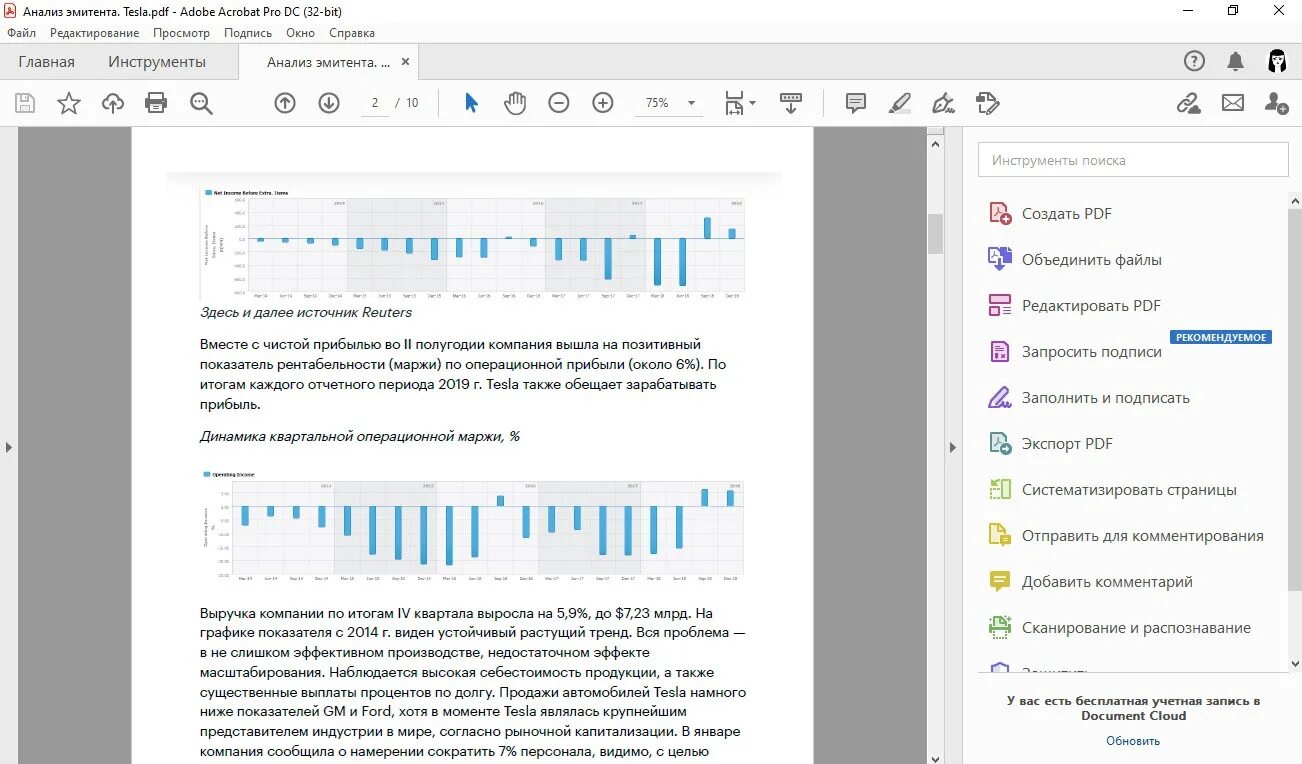Image resolution: width=1302 pixels, height=764 pixels.
Task: Select the Анализ эмитента document tab
Action: pos(328,62)
